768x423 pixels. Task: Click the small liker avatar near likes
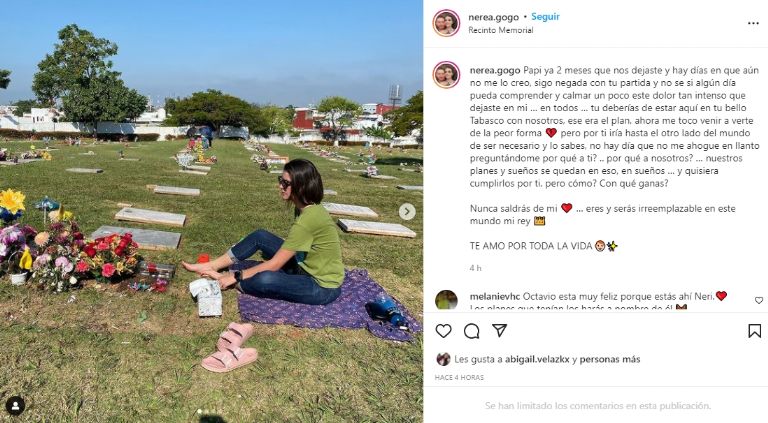tap(443, 359)
